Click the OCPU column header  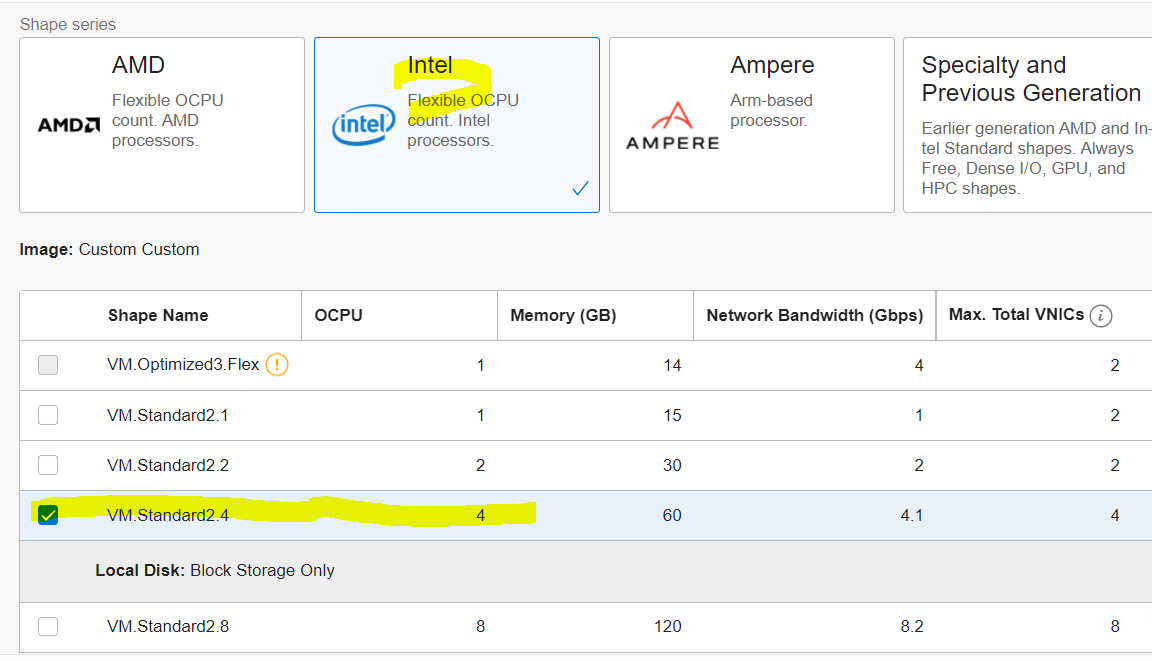[x=339, y=315]
